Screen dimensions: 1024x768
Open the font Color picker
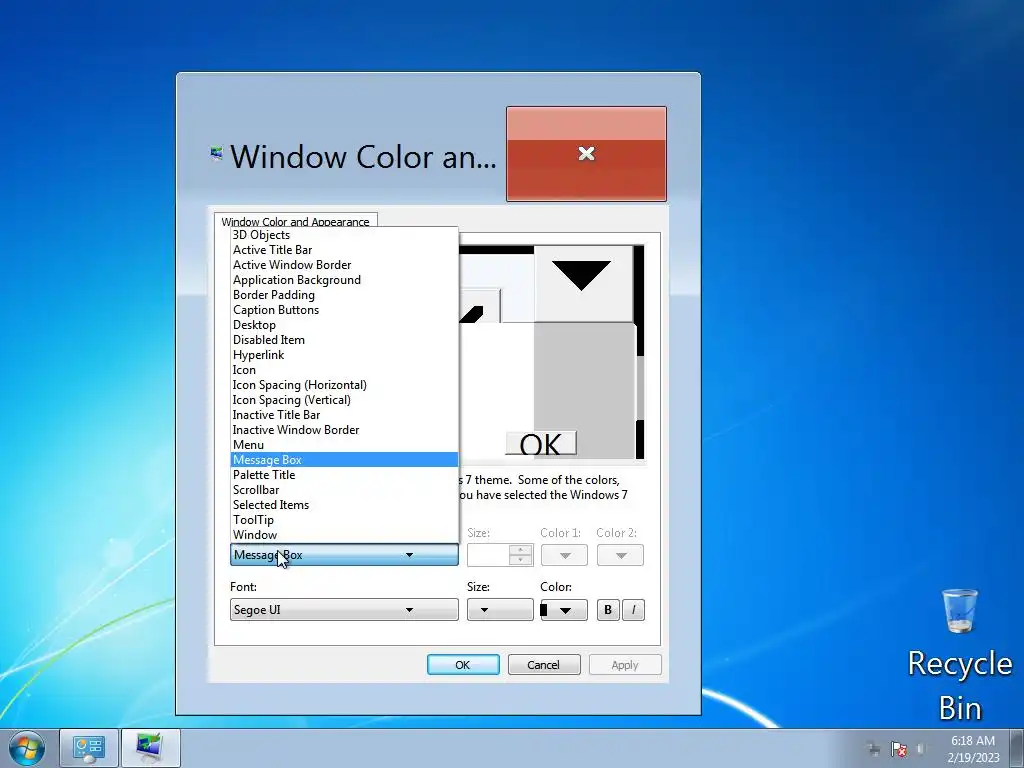point(564,610)
